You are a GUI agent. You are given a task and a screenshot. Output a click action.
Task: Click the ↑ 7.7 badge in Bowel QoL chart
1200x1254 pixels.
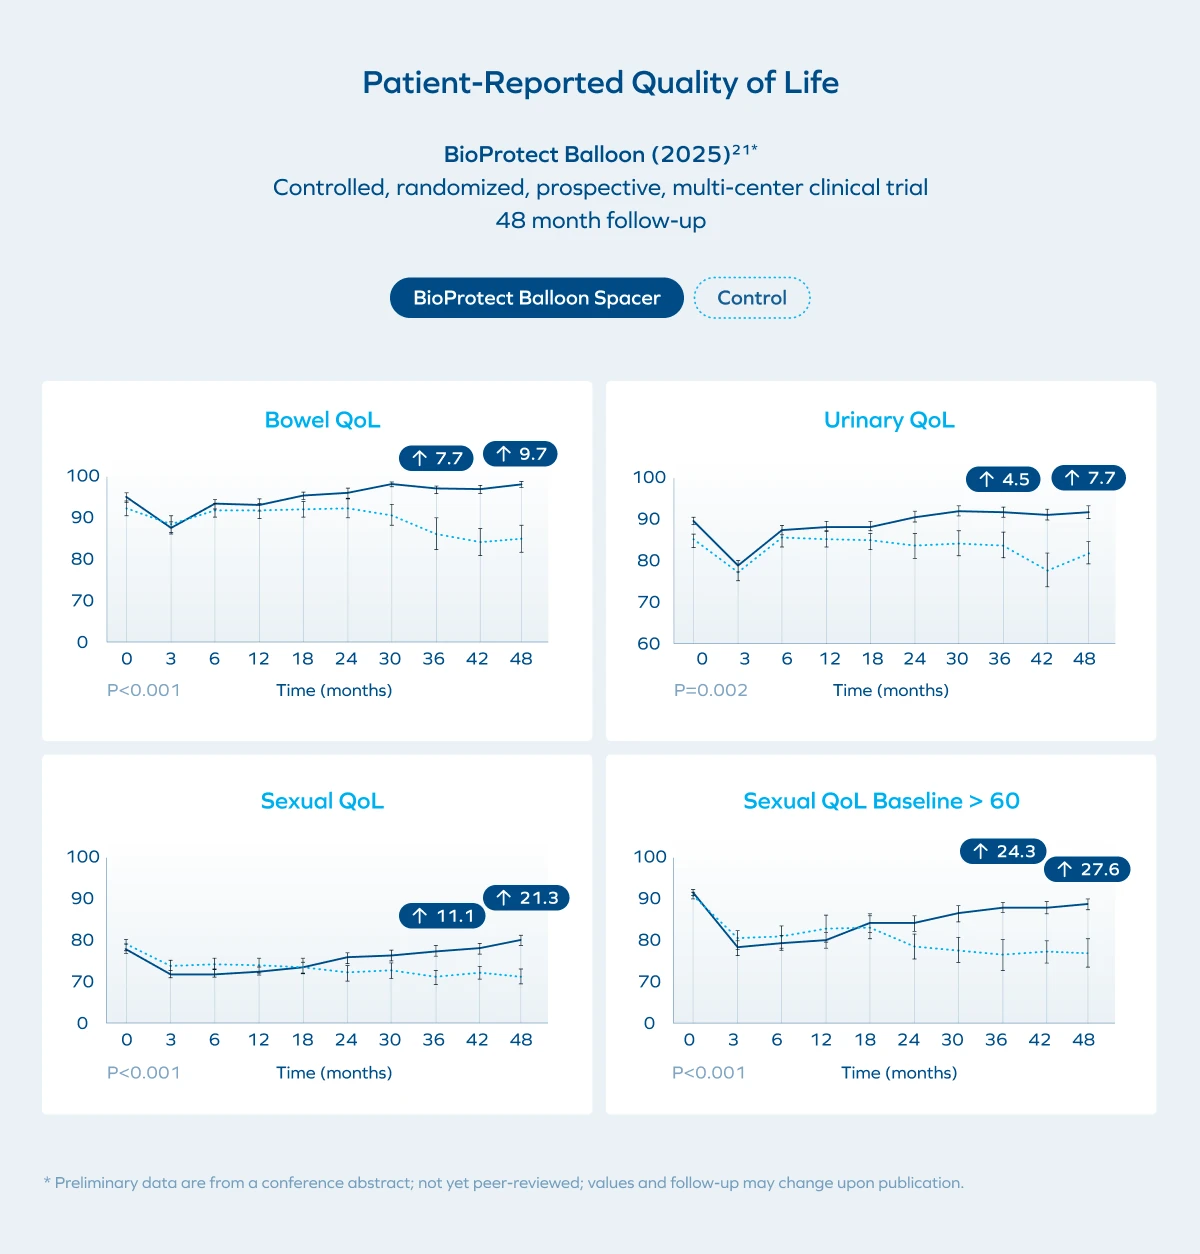click(x=436, y=458)
